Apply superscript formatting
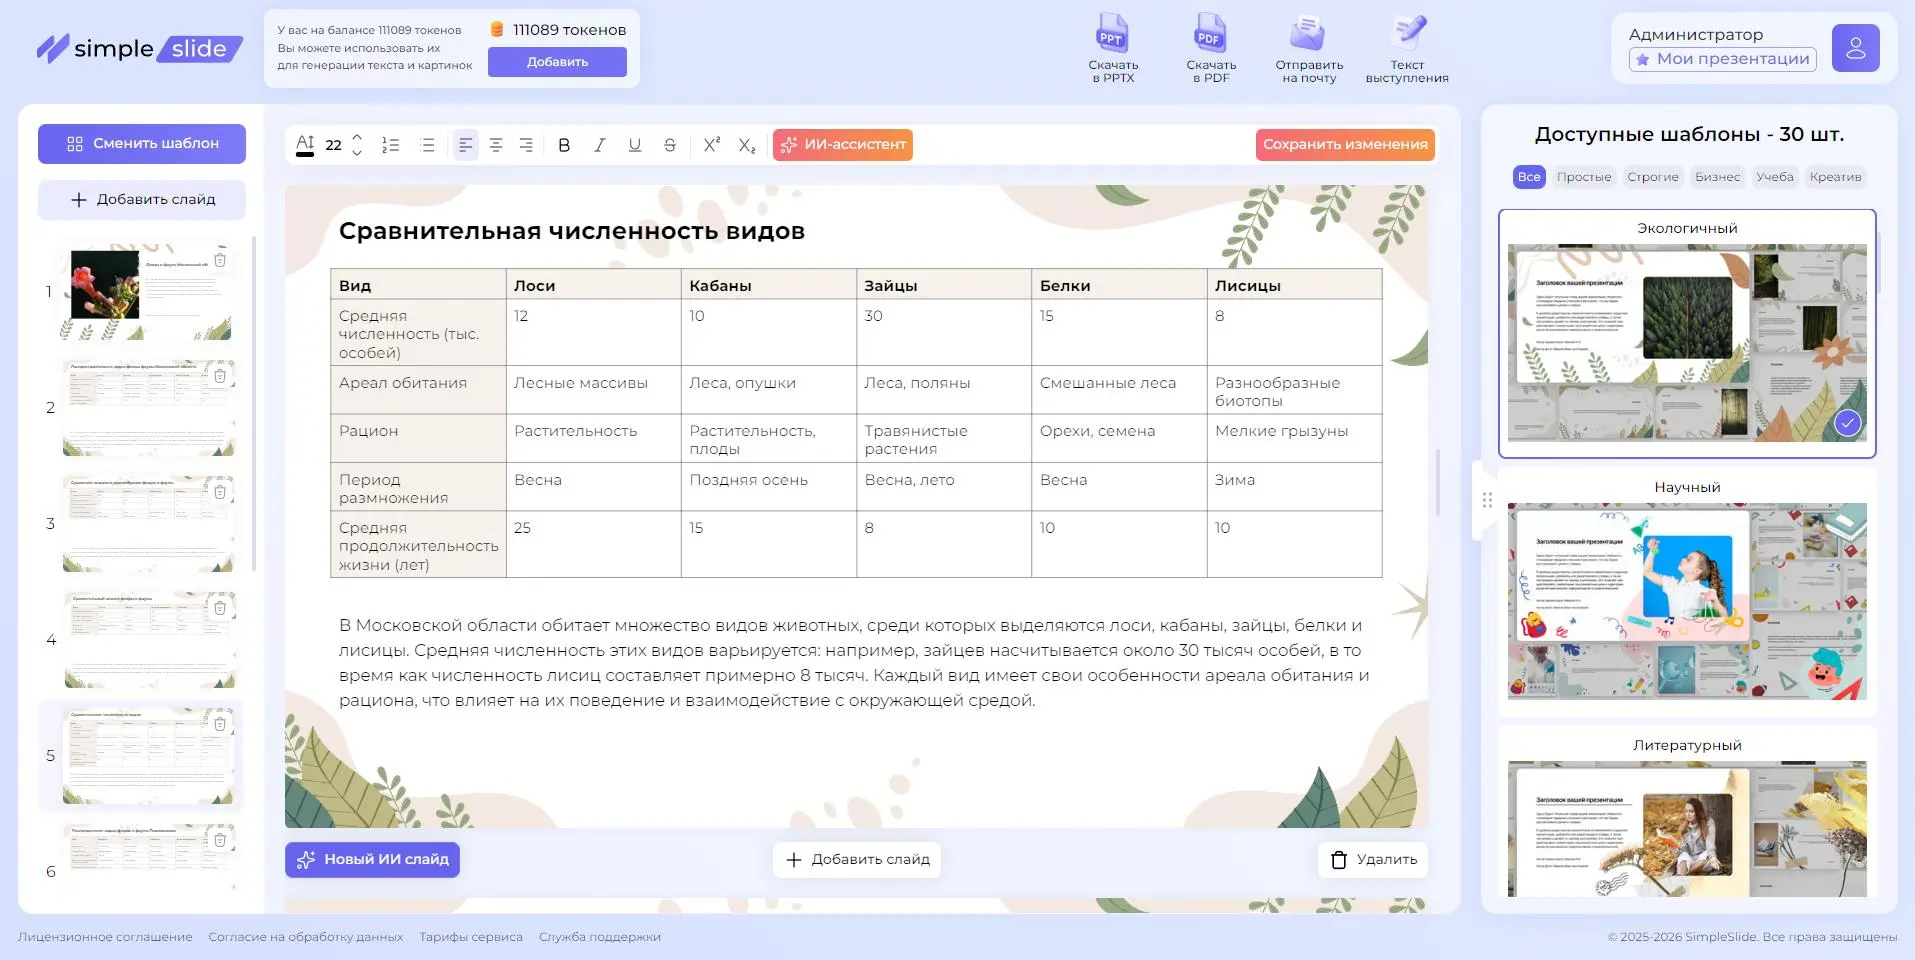This screenshot has height=960, width=1915. click(710, 145)
